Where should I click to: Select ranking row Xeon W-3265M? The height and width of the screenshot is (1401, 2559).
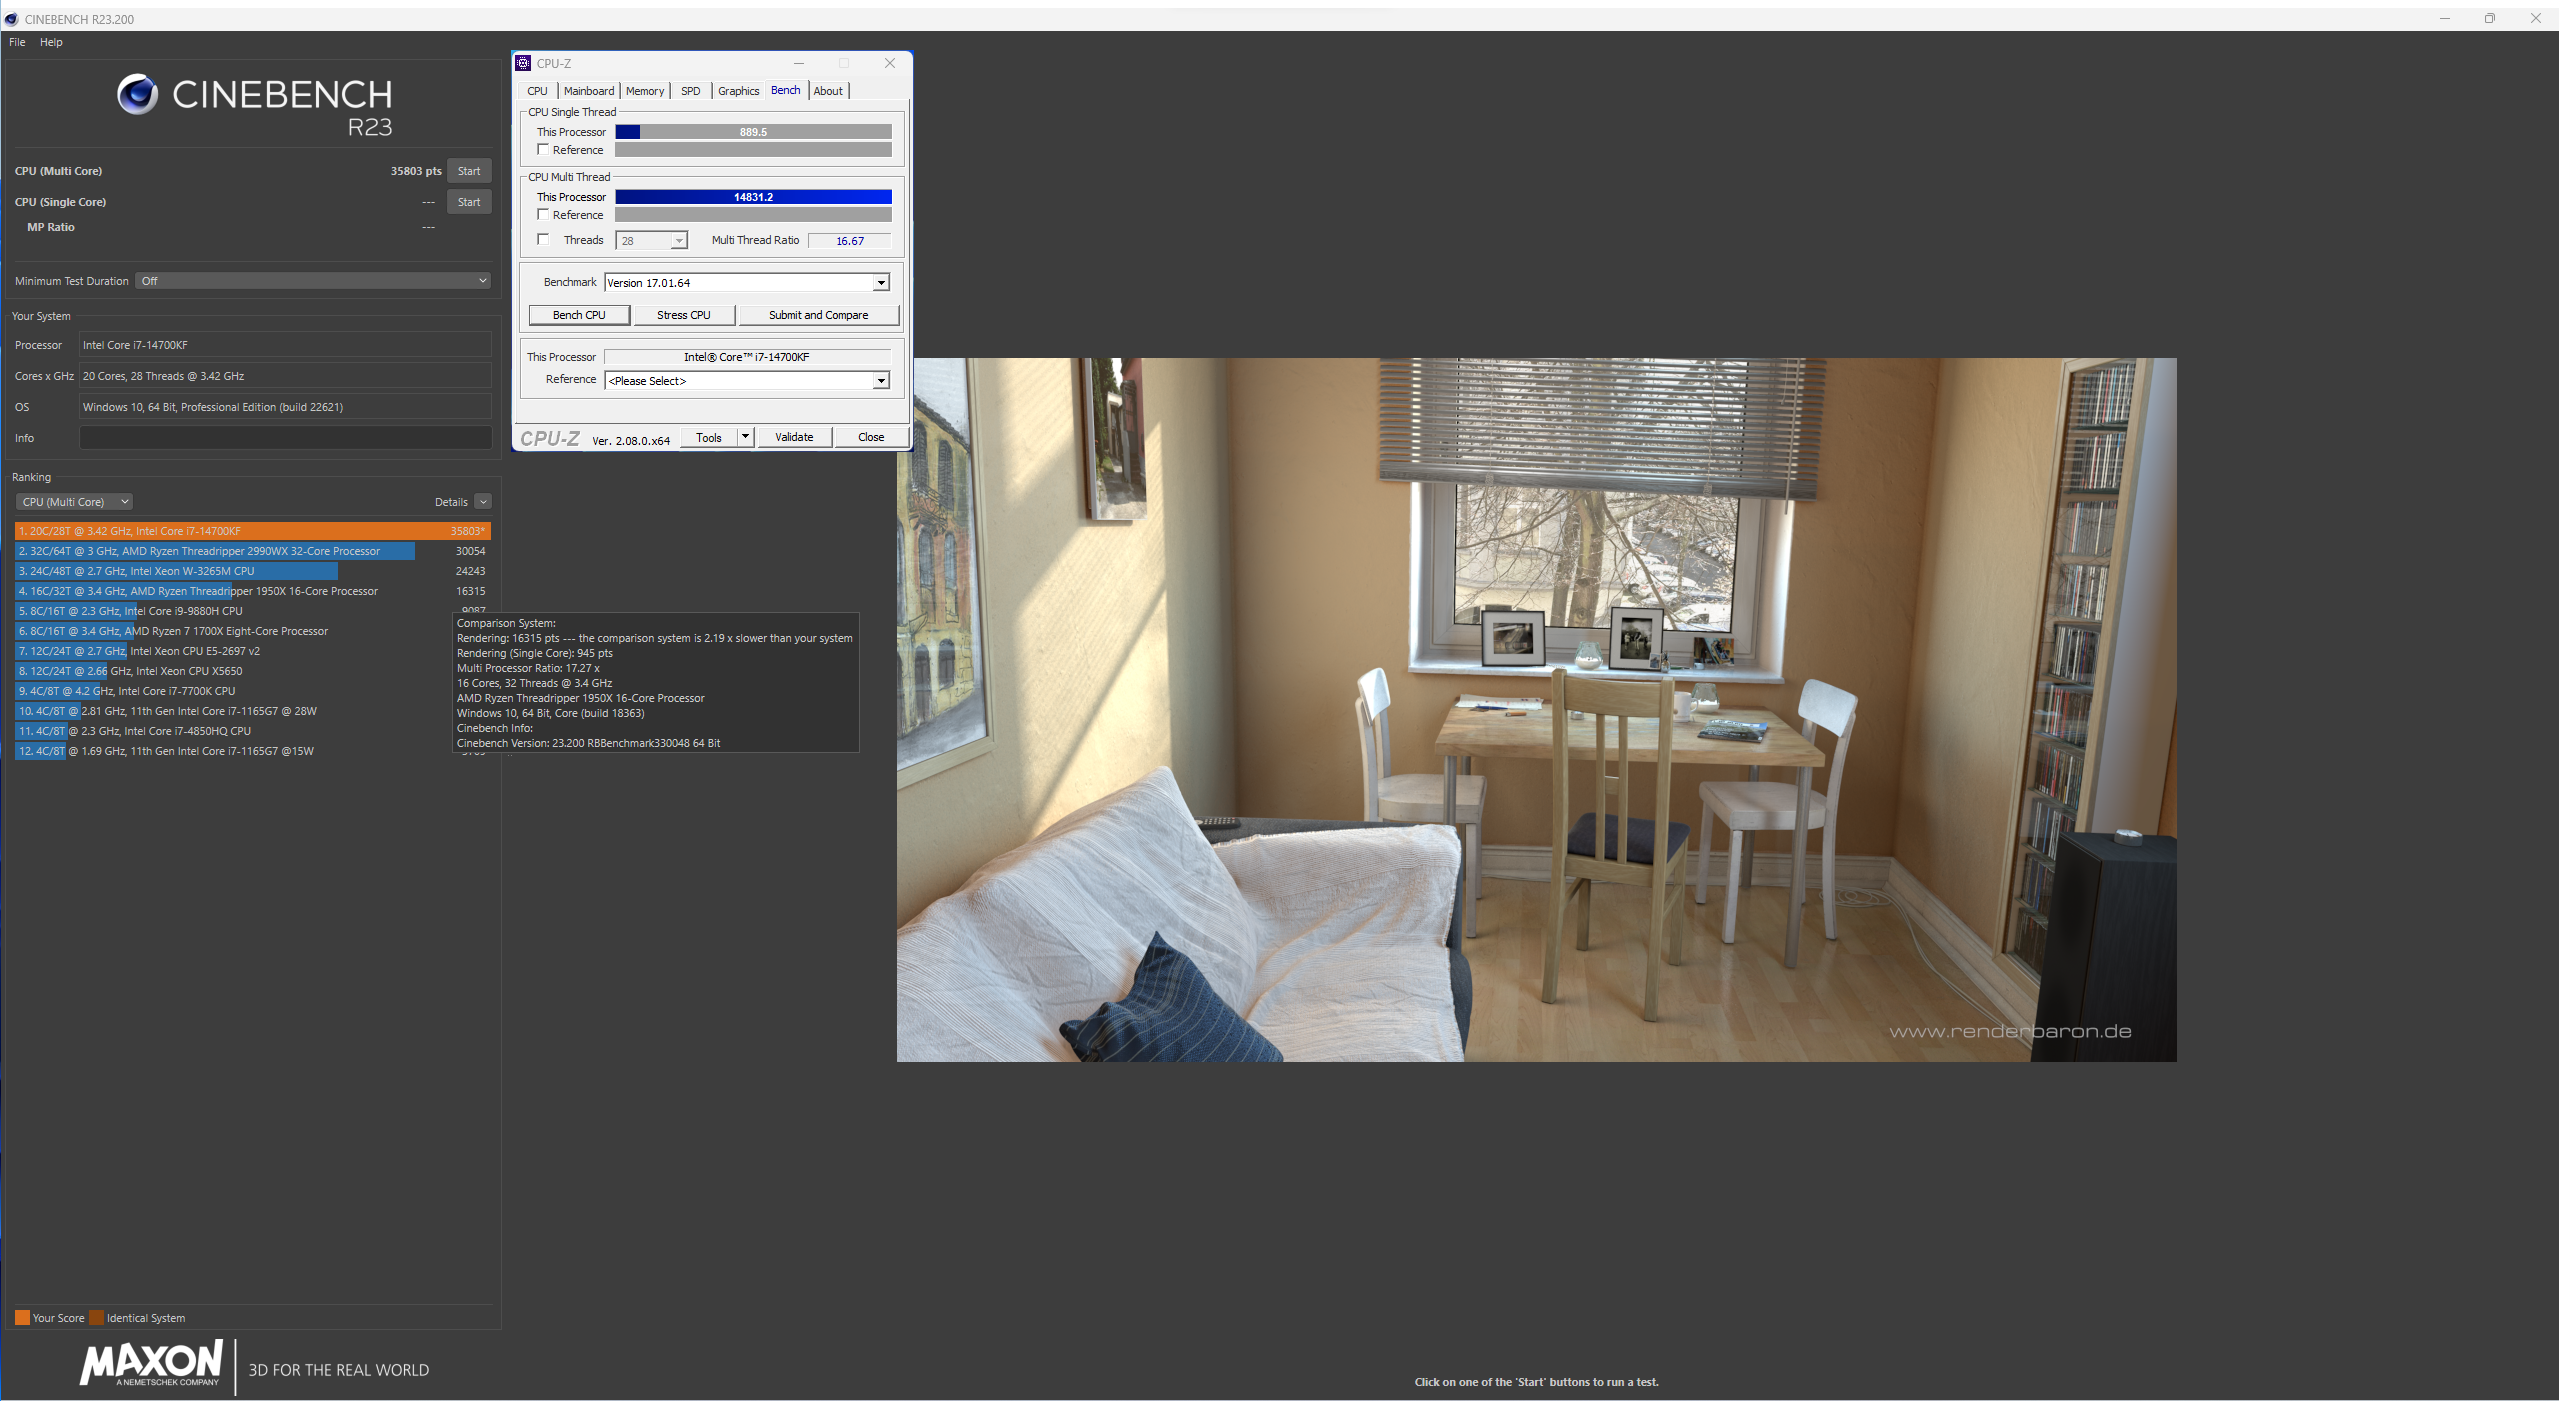click(253, 571)
